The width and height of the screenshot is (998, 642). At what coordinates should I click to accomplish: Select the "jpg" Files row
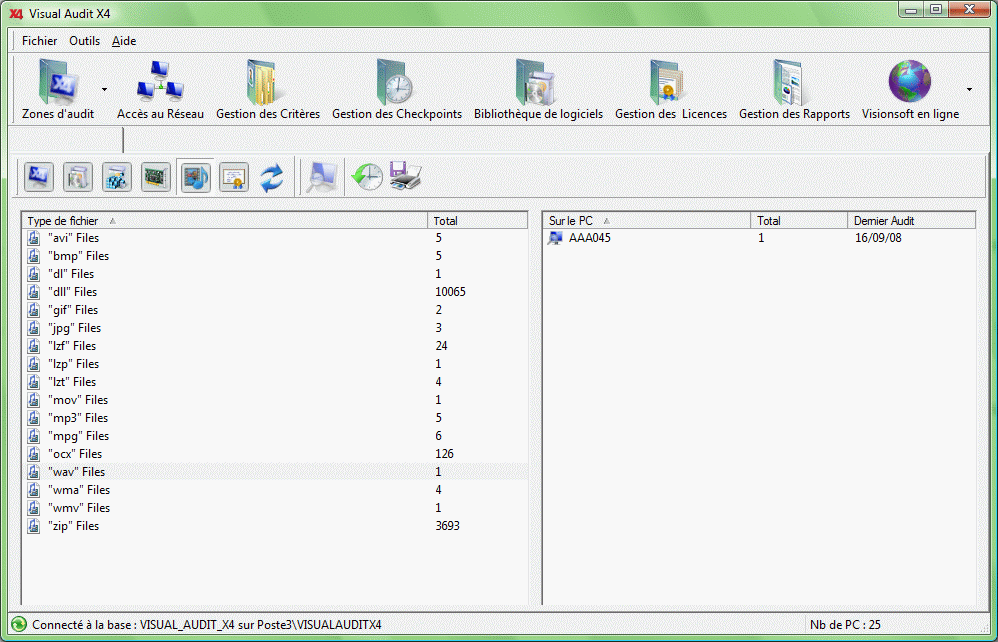pos(275,328)
